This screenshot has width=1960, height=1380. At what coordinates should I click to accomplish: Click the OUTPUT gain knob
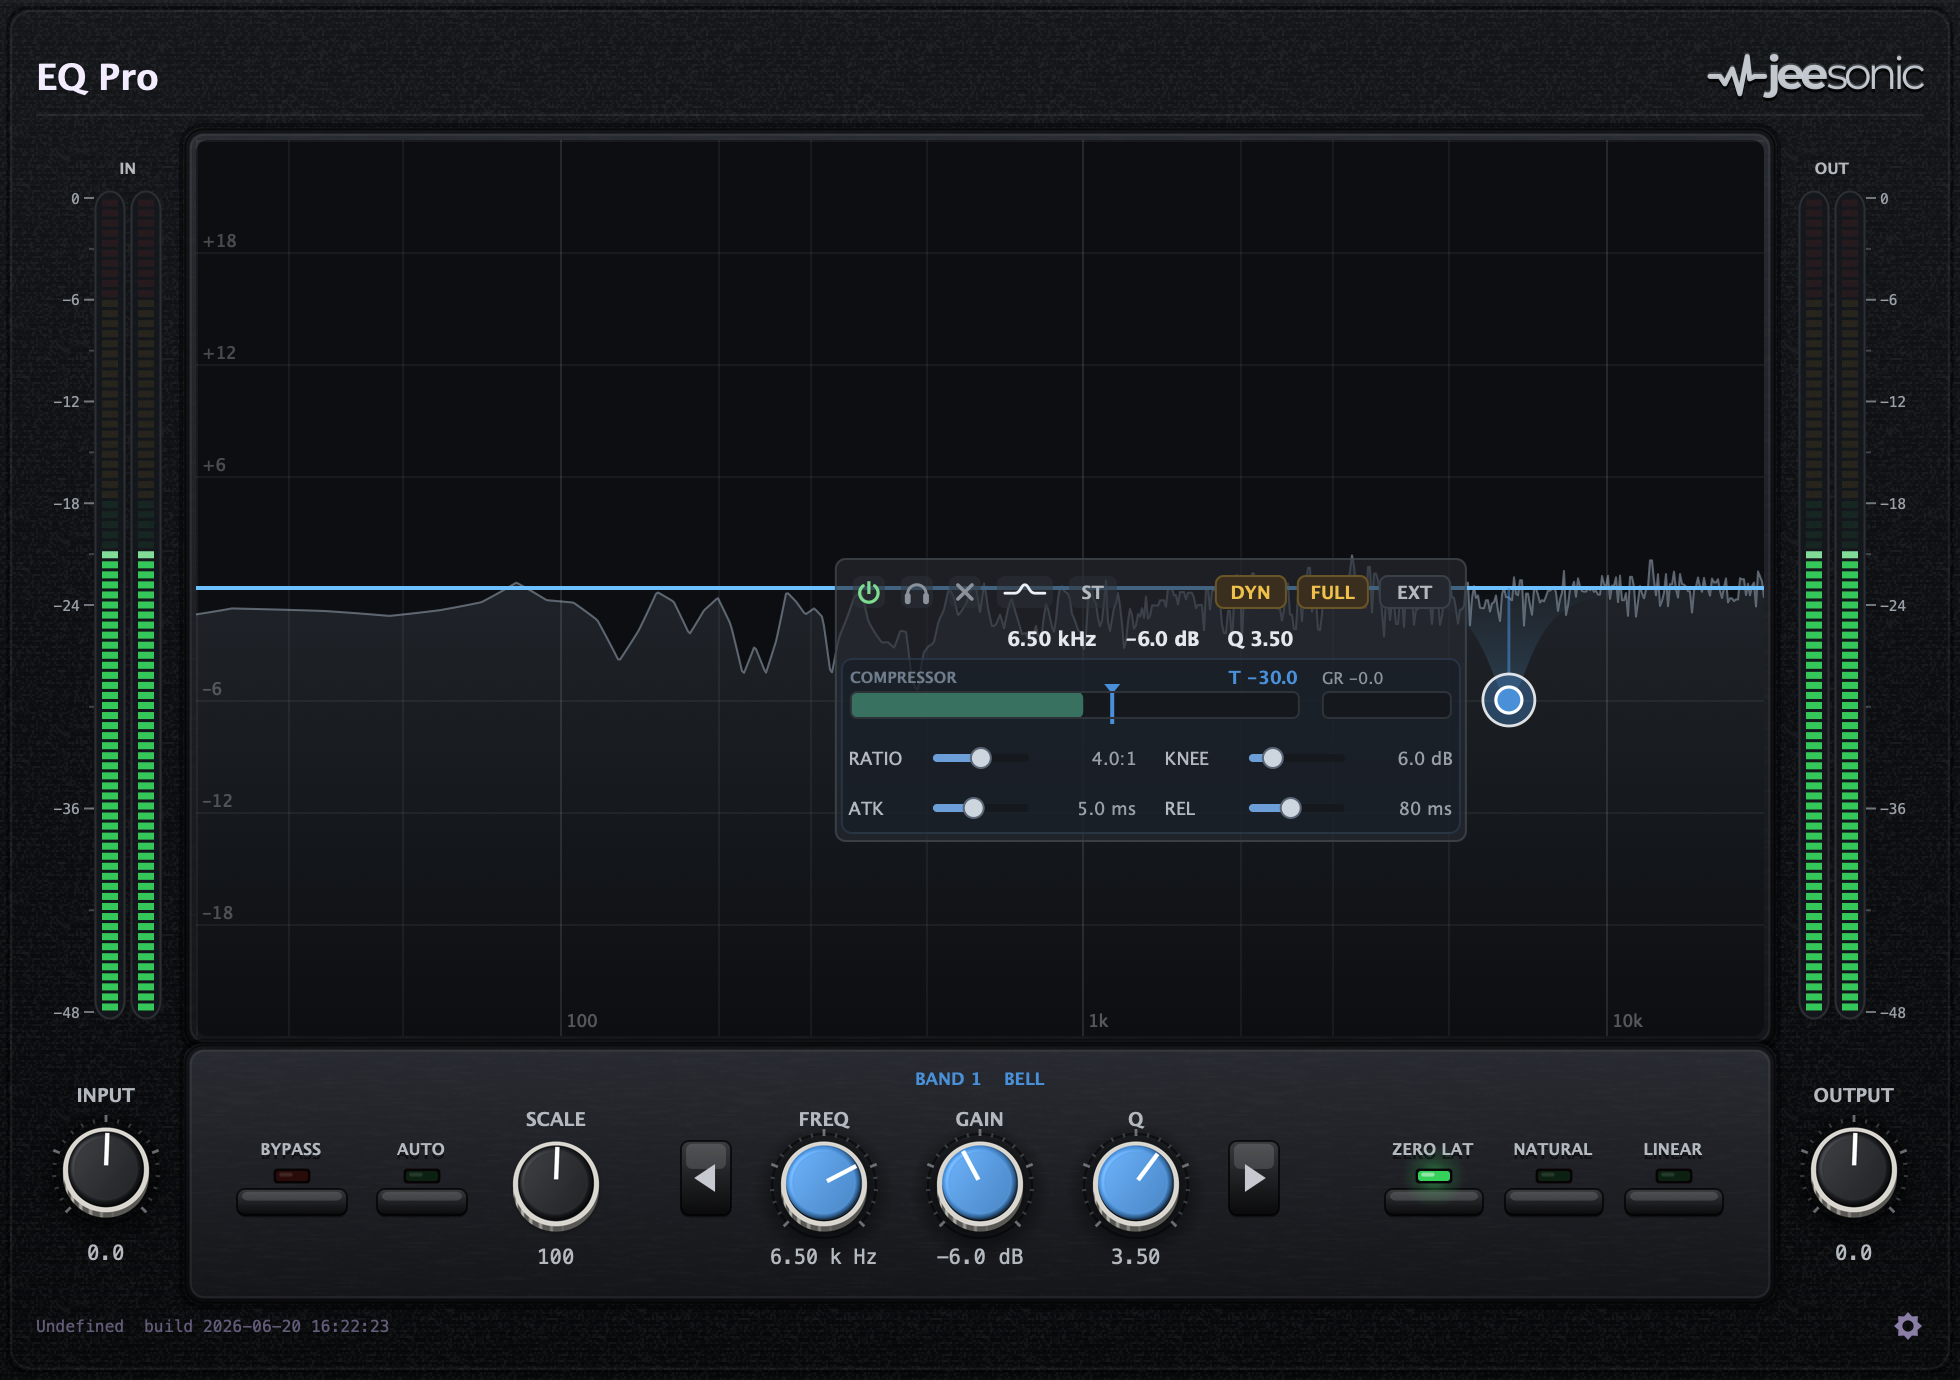tap(1853, 1171)
